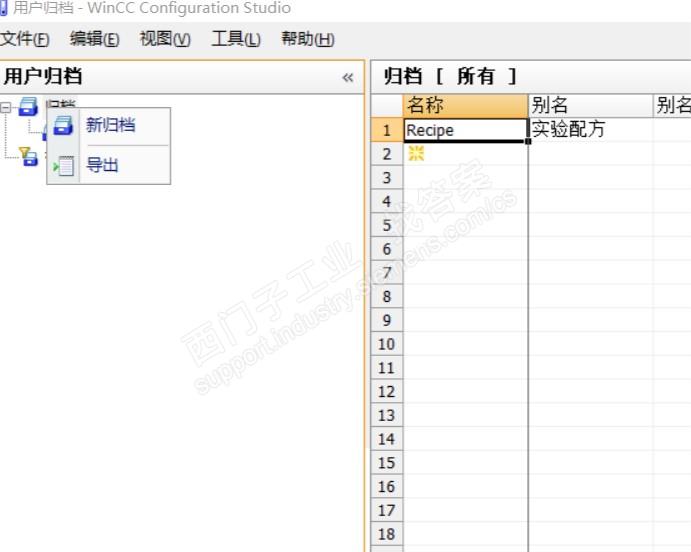Select row header 1

(387, 130)
